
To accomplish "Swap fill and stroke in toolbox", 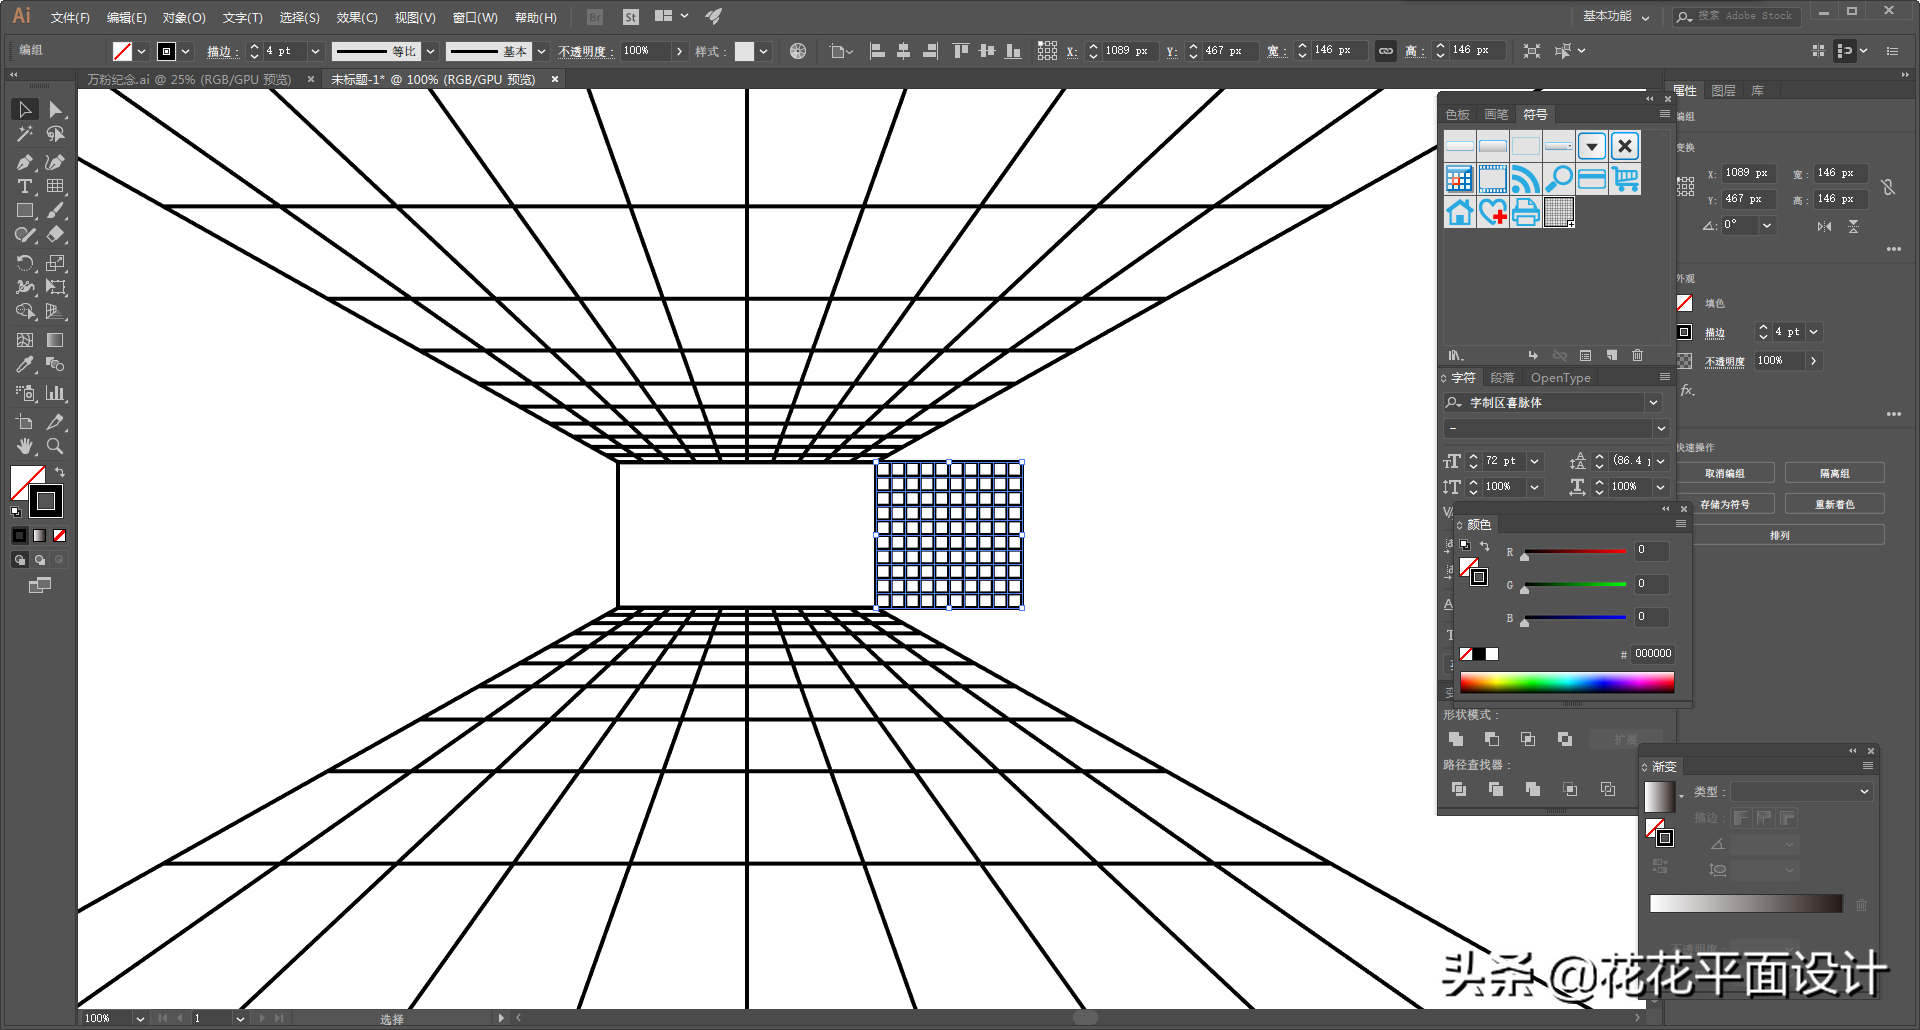I will [60, 472].
